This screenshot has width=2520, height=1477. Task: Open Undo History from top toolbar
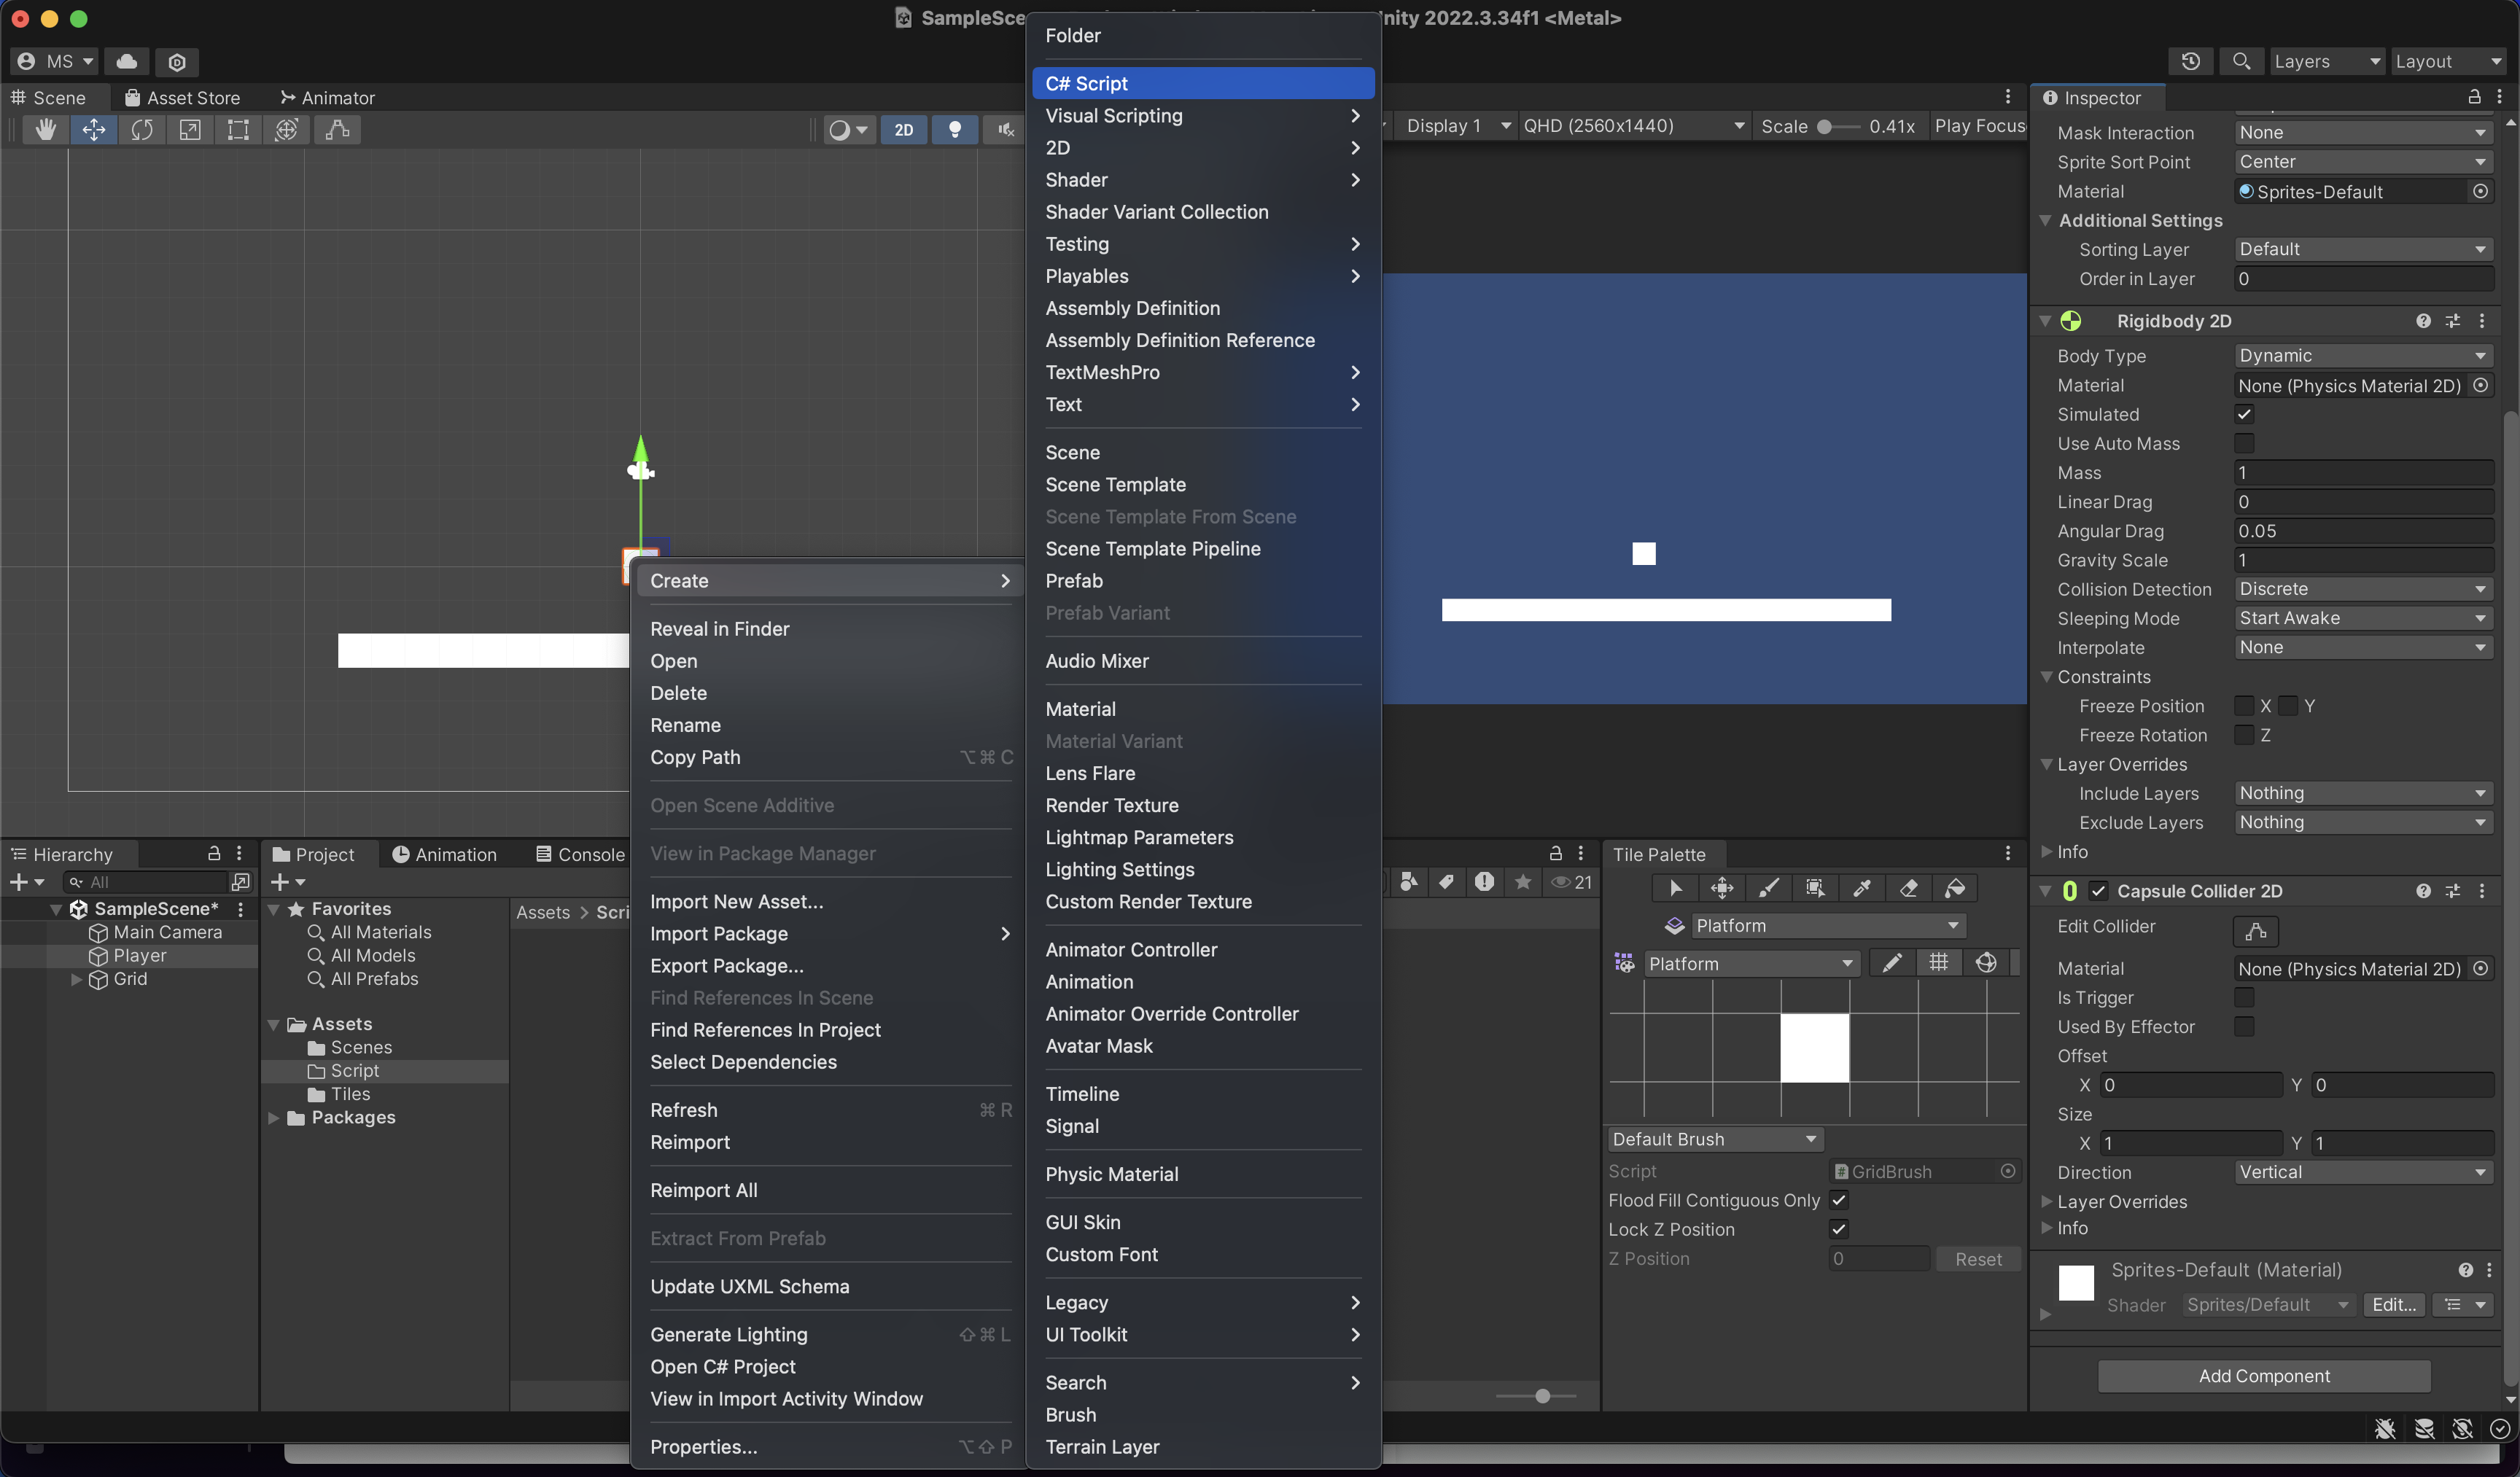2190,61
